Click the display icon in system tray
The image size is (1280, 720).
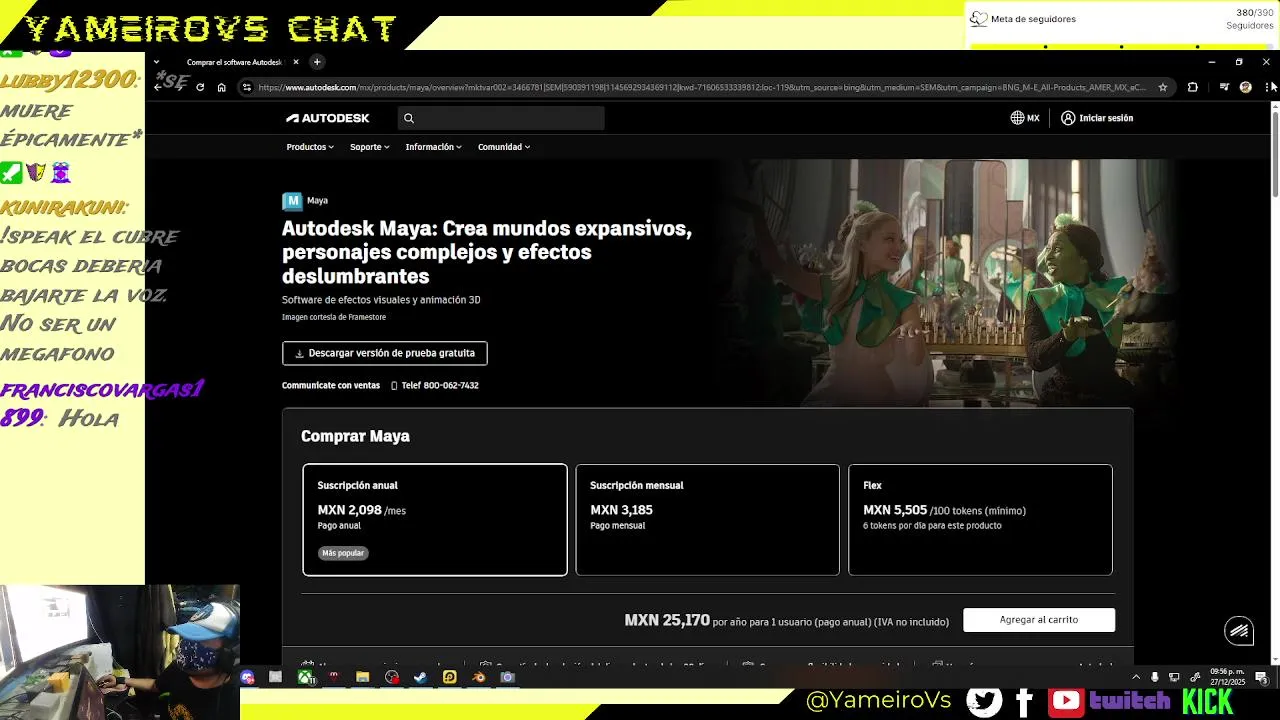point(1174,677)
